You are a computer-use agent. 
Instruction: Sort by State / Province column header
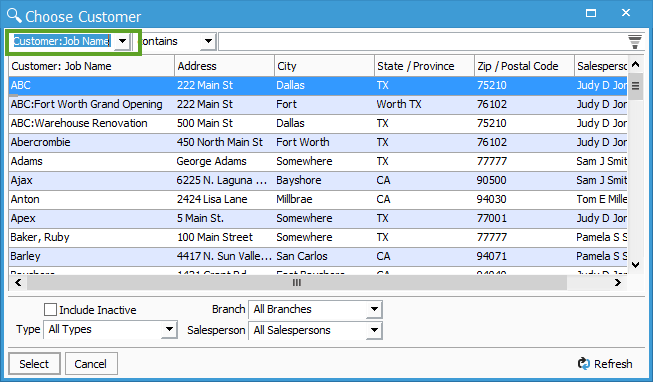click(424, 66)
